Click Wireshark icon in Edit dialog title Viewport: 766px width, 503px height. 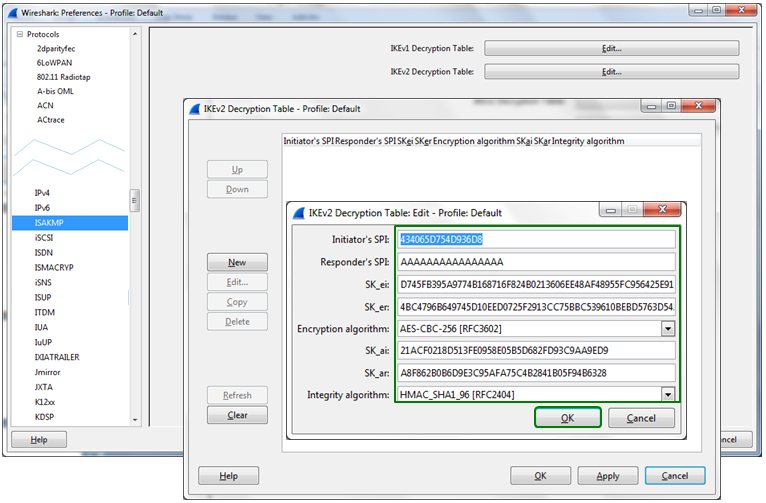(299, 213)
